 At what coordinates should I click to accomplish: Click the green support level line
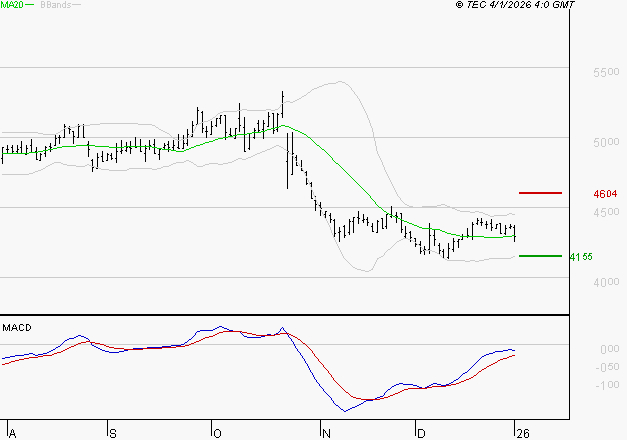coord(540,256)
